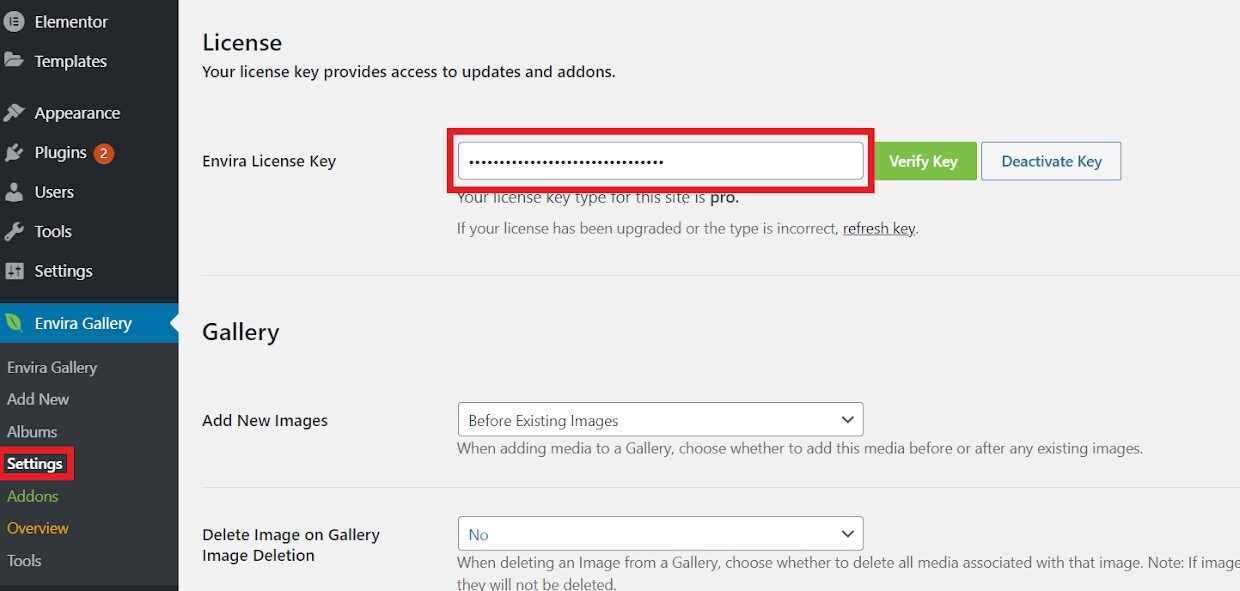
Task: Click the refresh key link
Action: pyautogui.click(x=878, y=228)
